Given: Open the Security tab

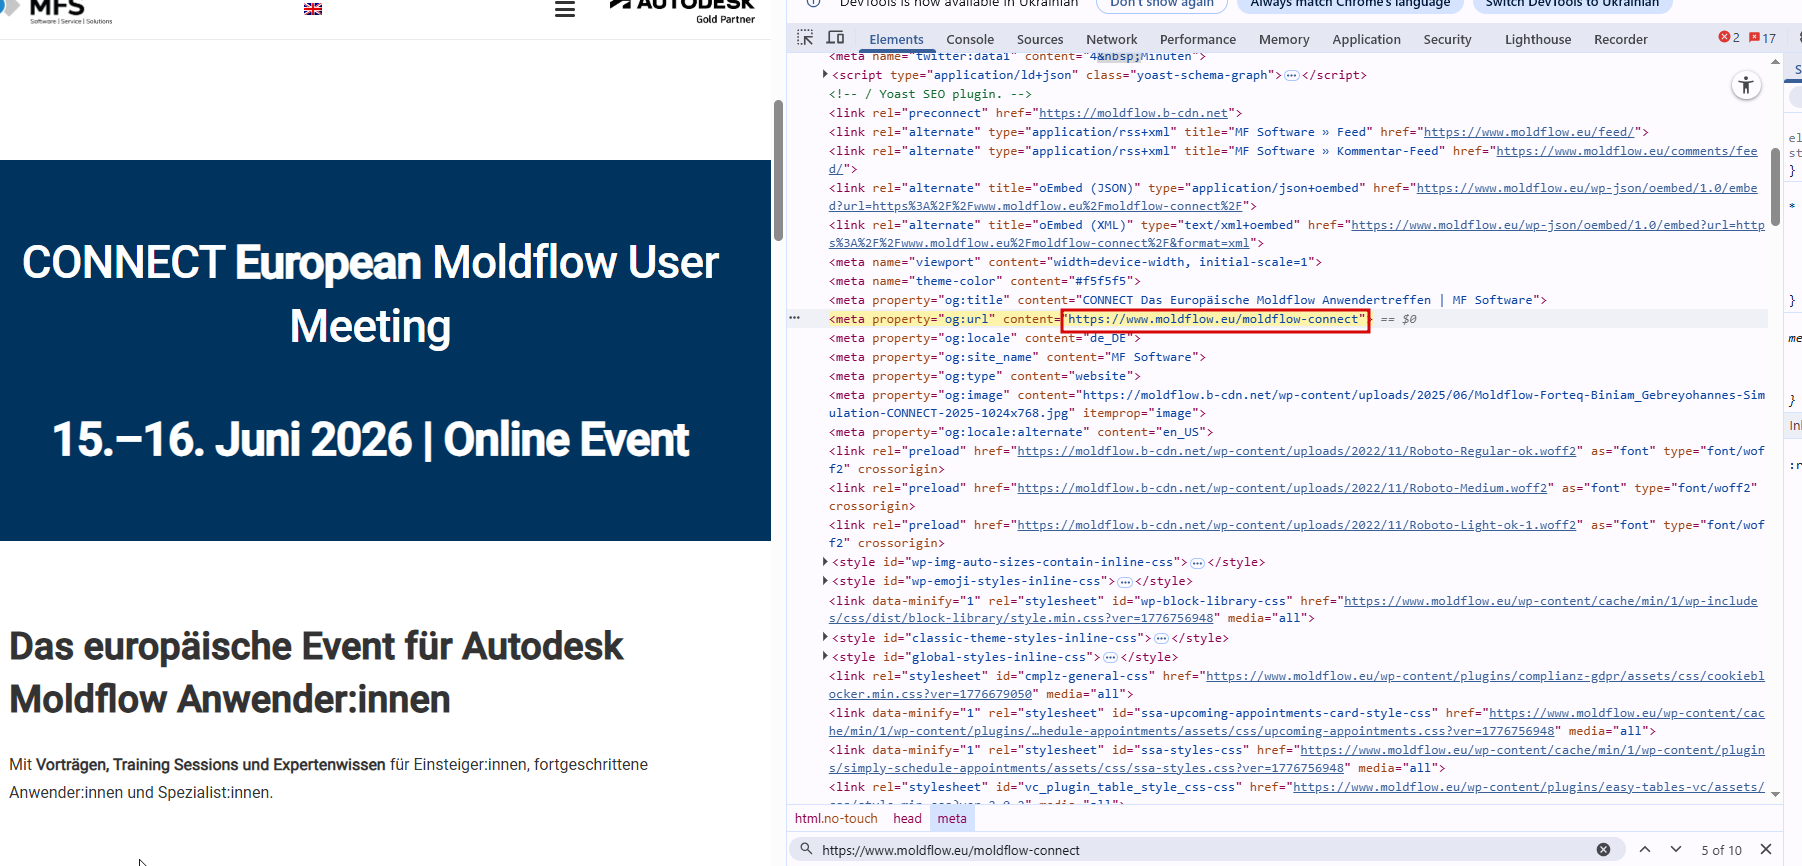Looking at the screenshot, I should [x=1447, y=39].
